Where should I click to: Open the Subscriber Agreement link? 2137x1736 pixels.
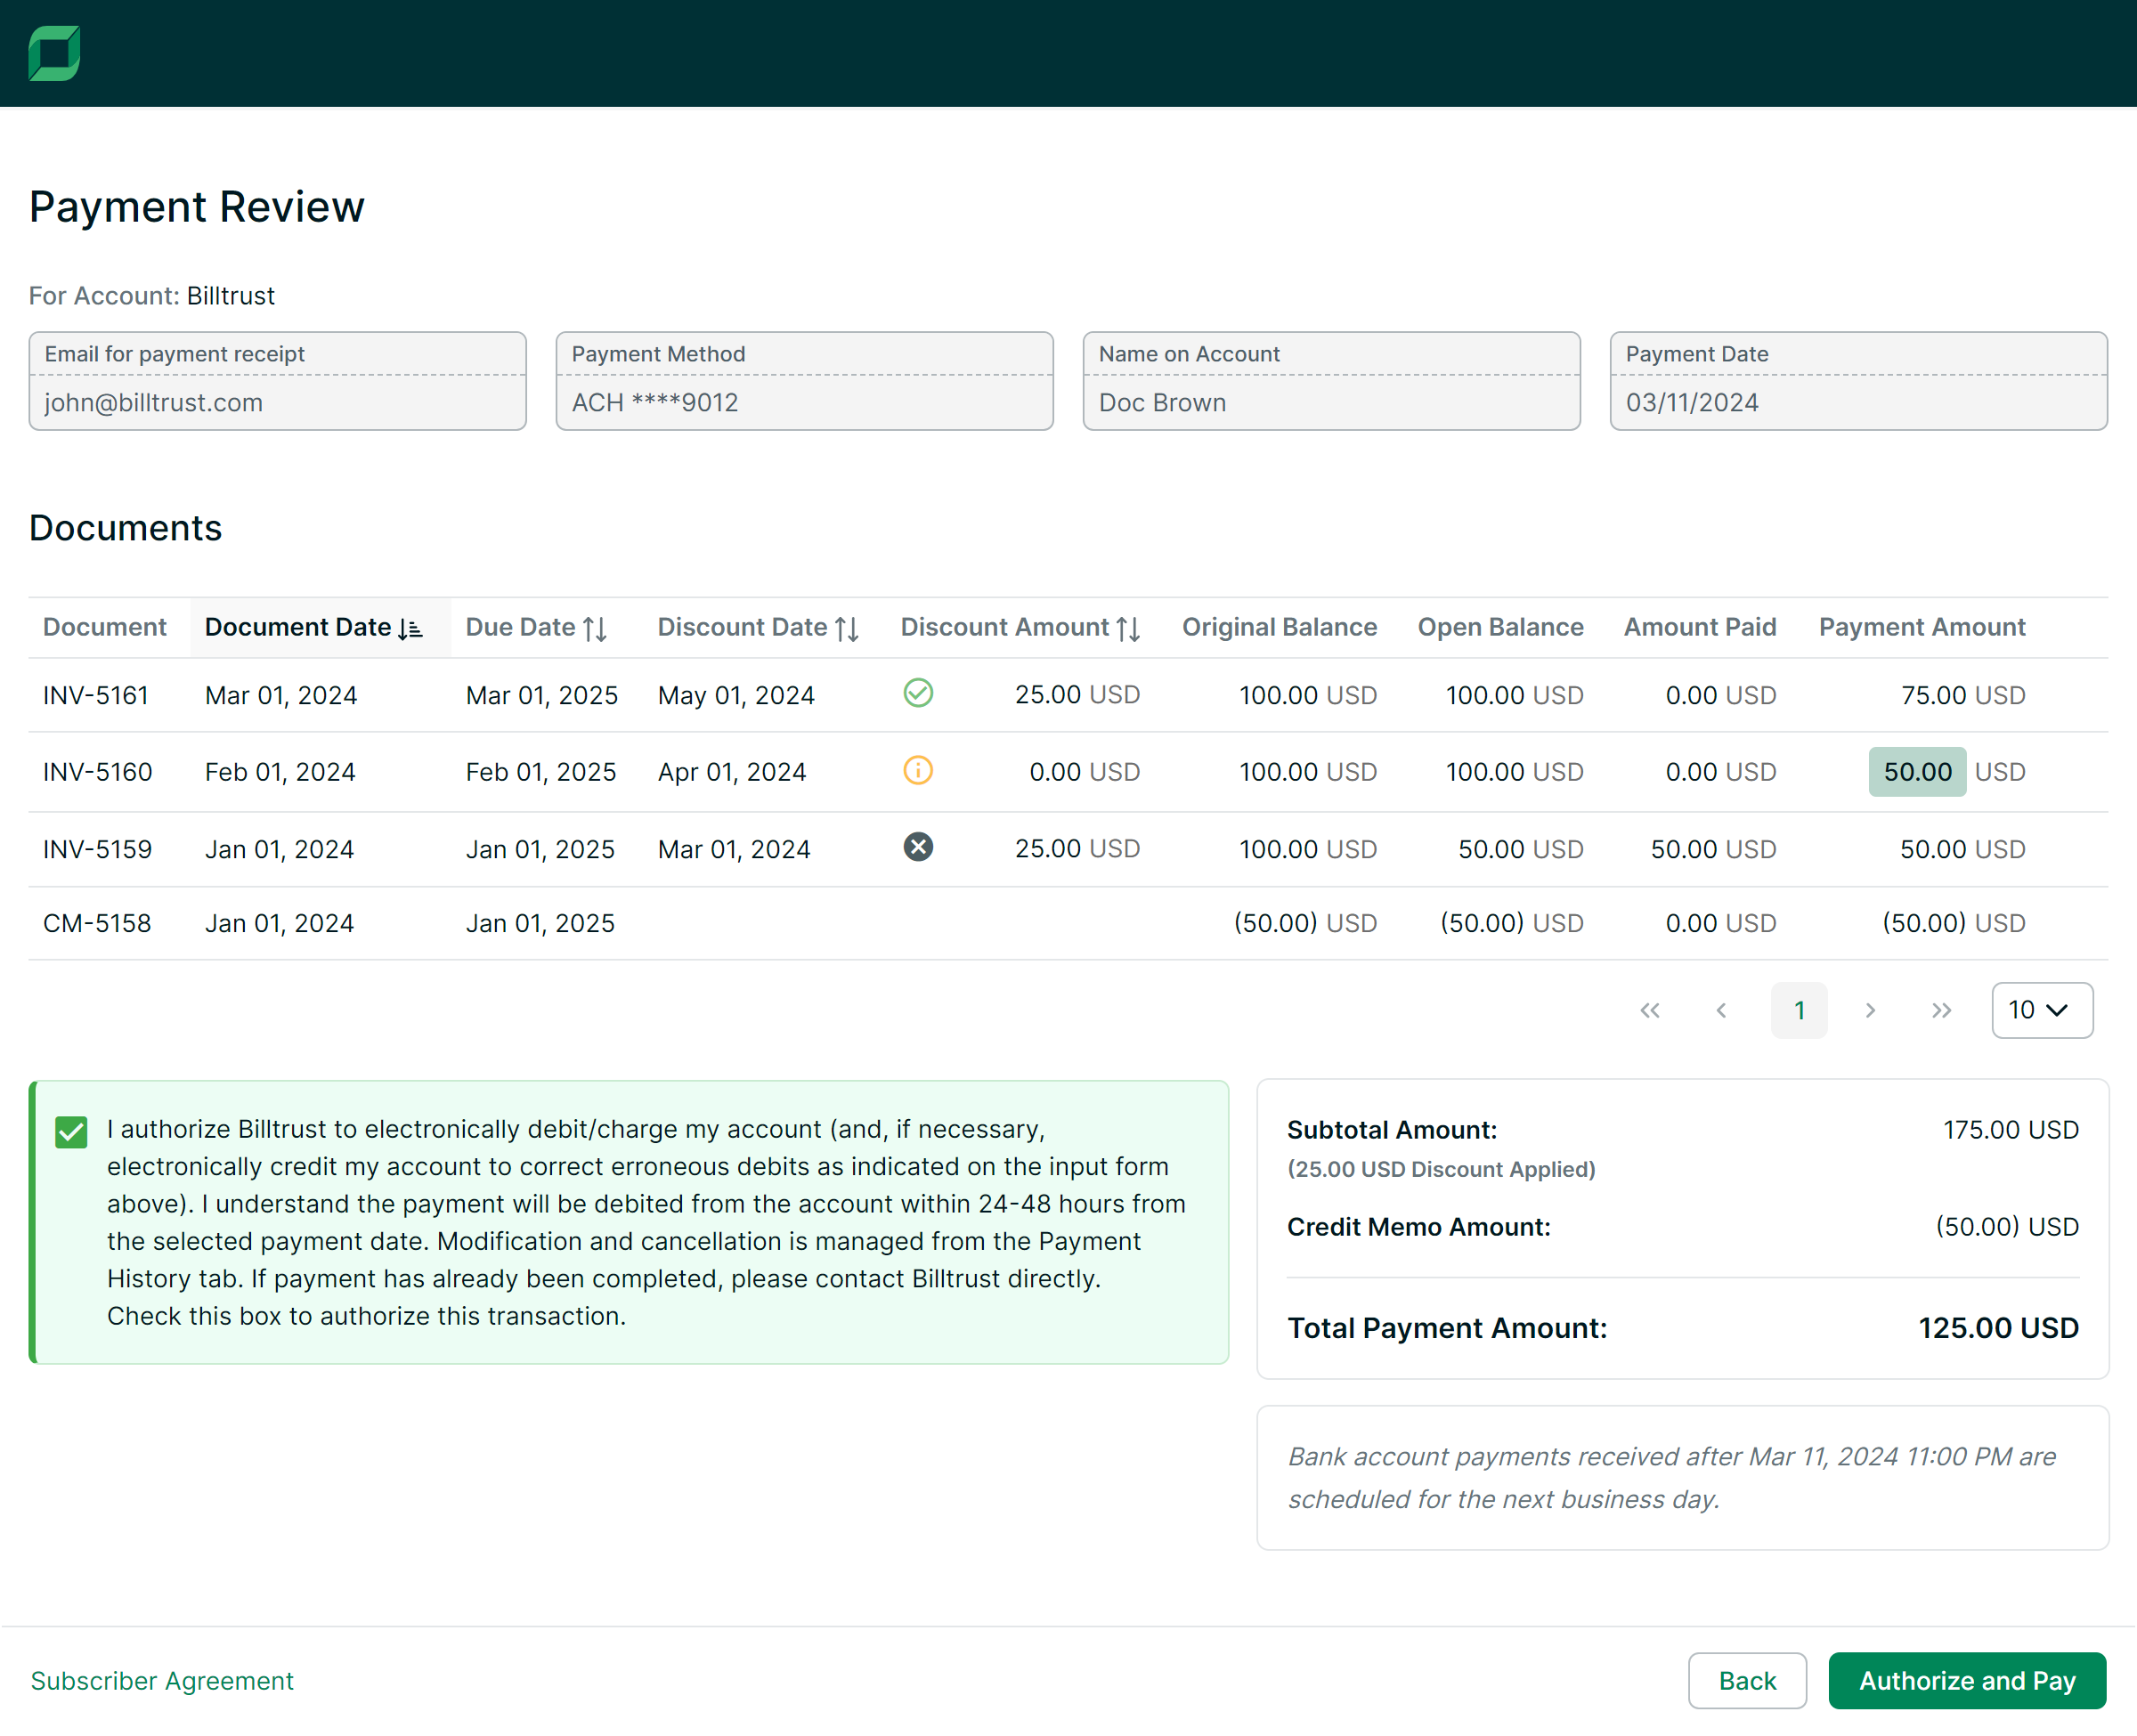(162, 1680)
